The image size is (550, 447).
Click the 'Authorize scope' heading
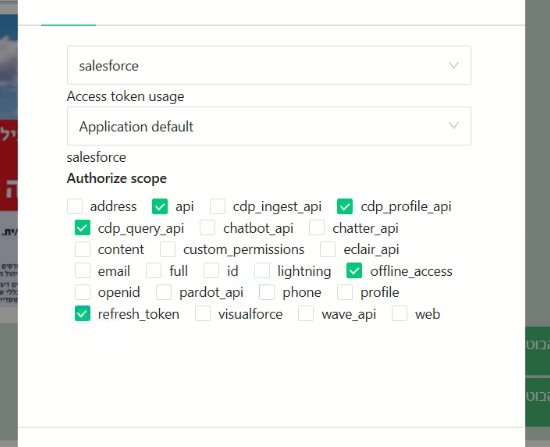[x=116, y=179]
